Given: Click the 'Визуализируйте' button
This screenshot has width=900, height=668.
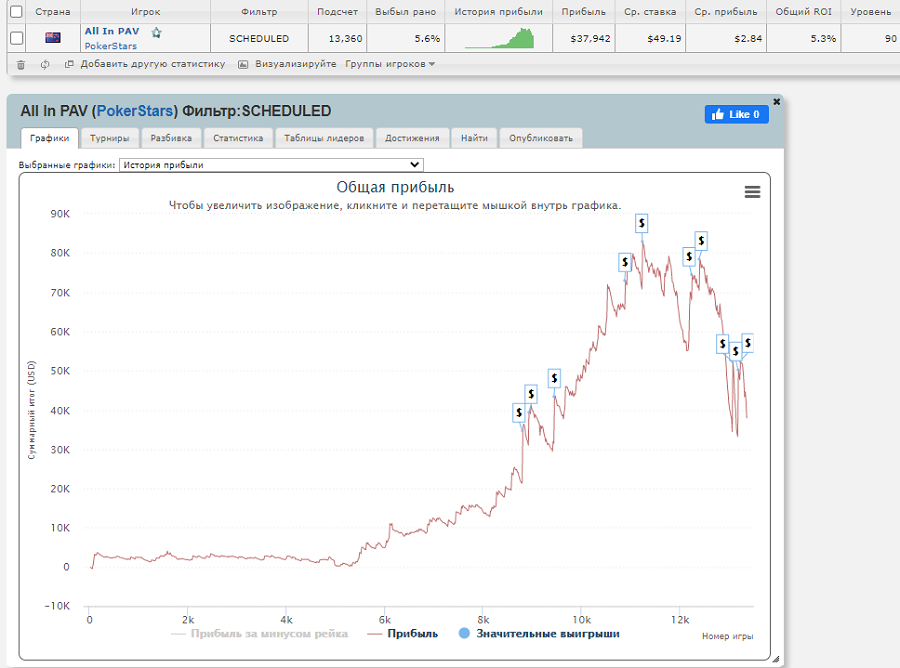Looking at the screenshot, I should [x=288, y=64].
